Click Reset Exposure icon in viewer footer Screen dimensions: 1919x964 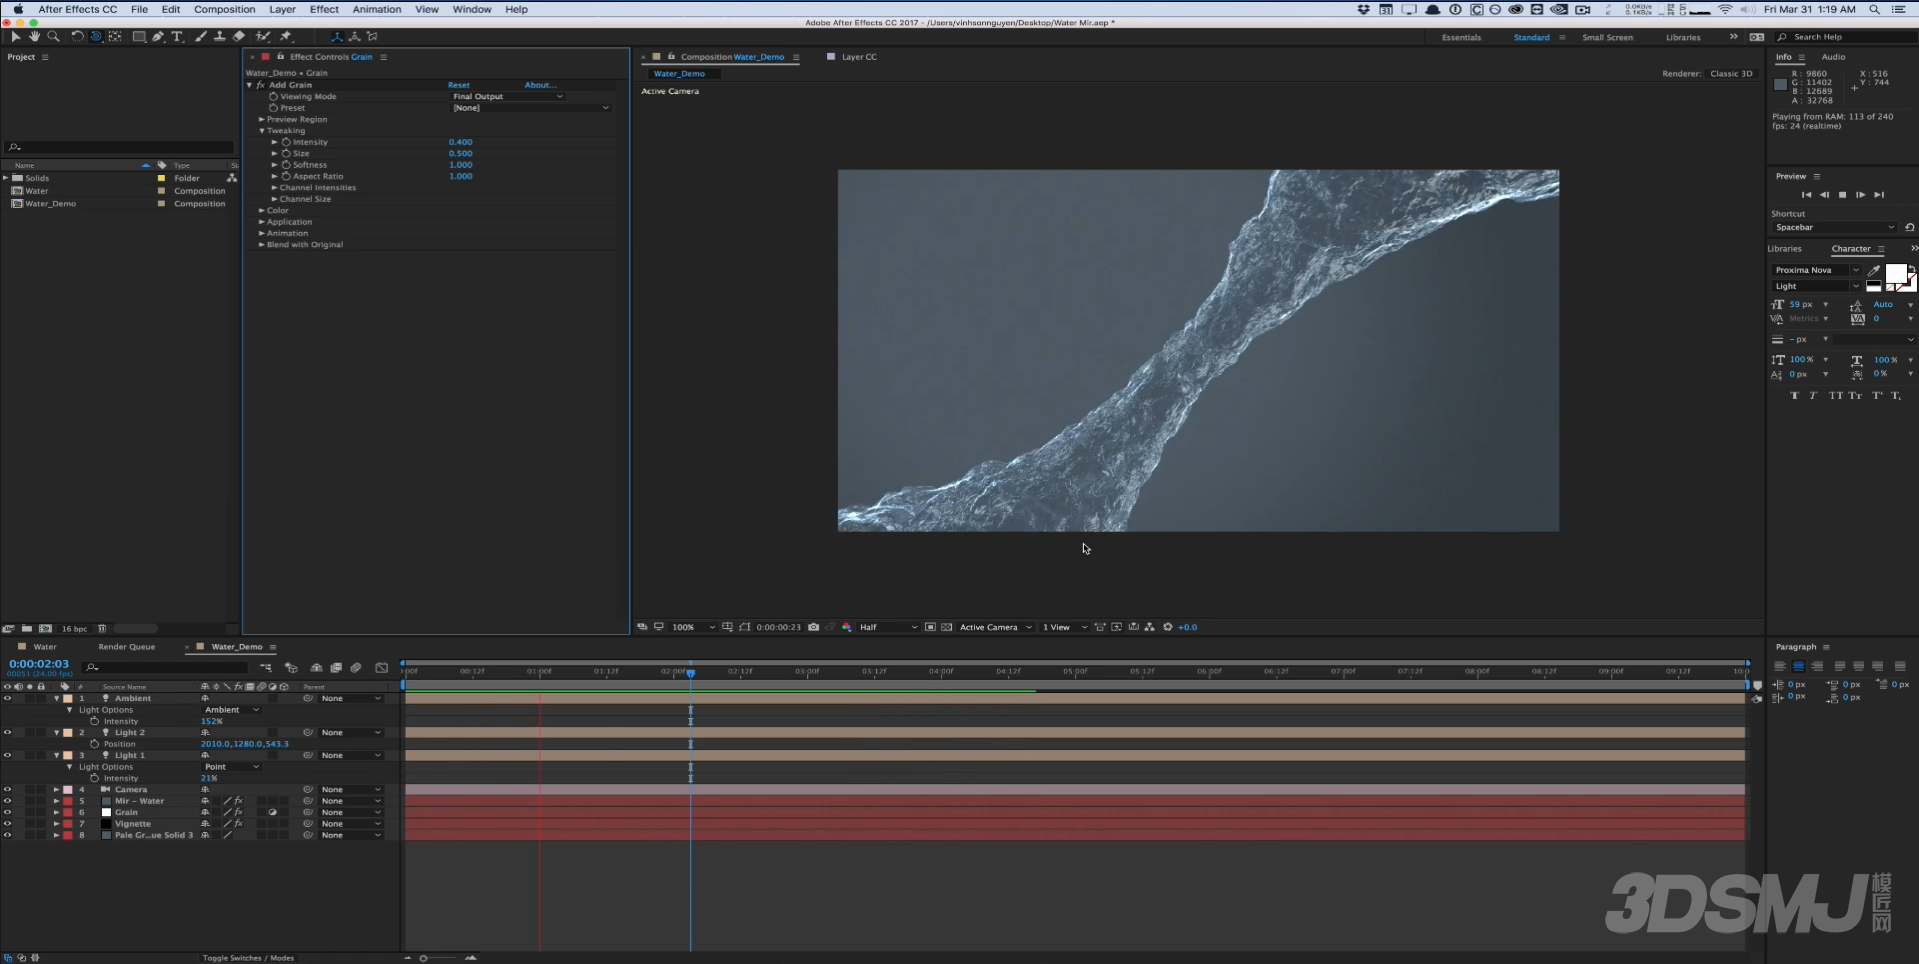pyautogui.click(x=1167, y=627)
